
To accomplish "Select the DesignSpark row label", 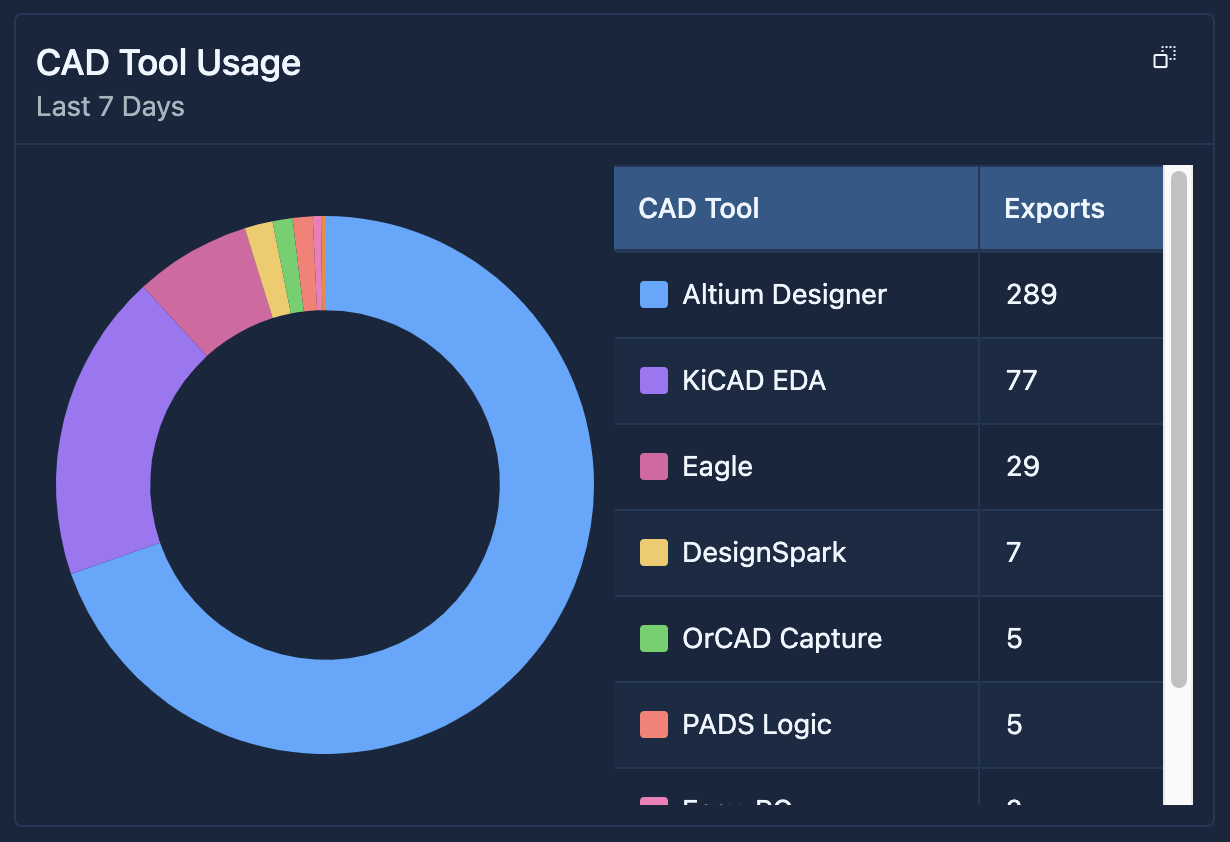I will pos(764,552).
